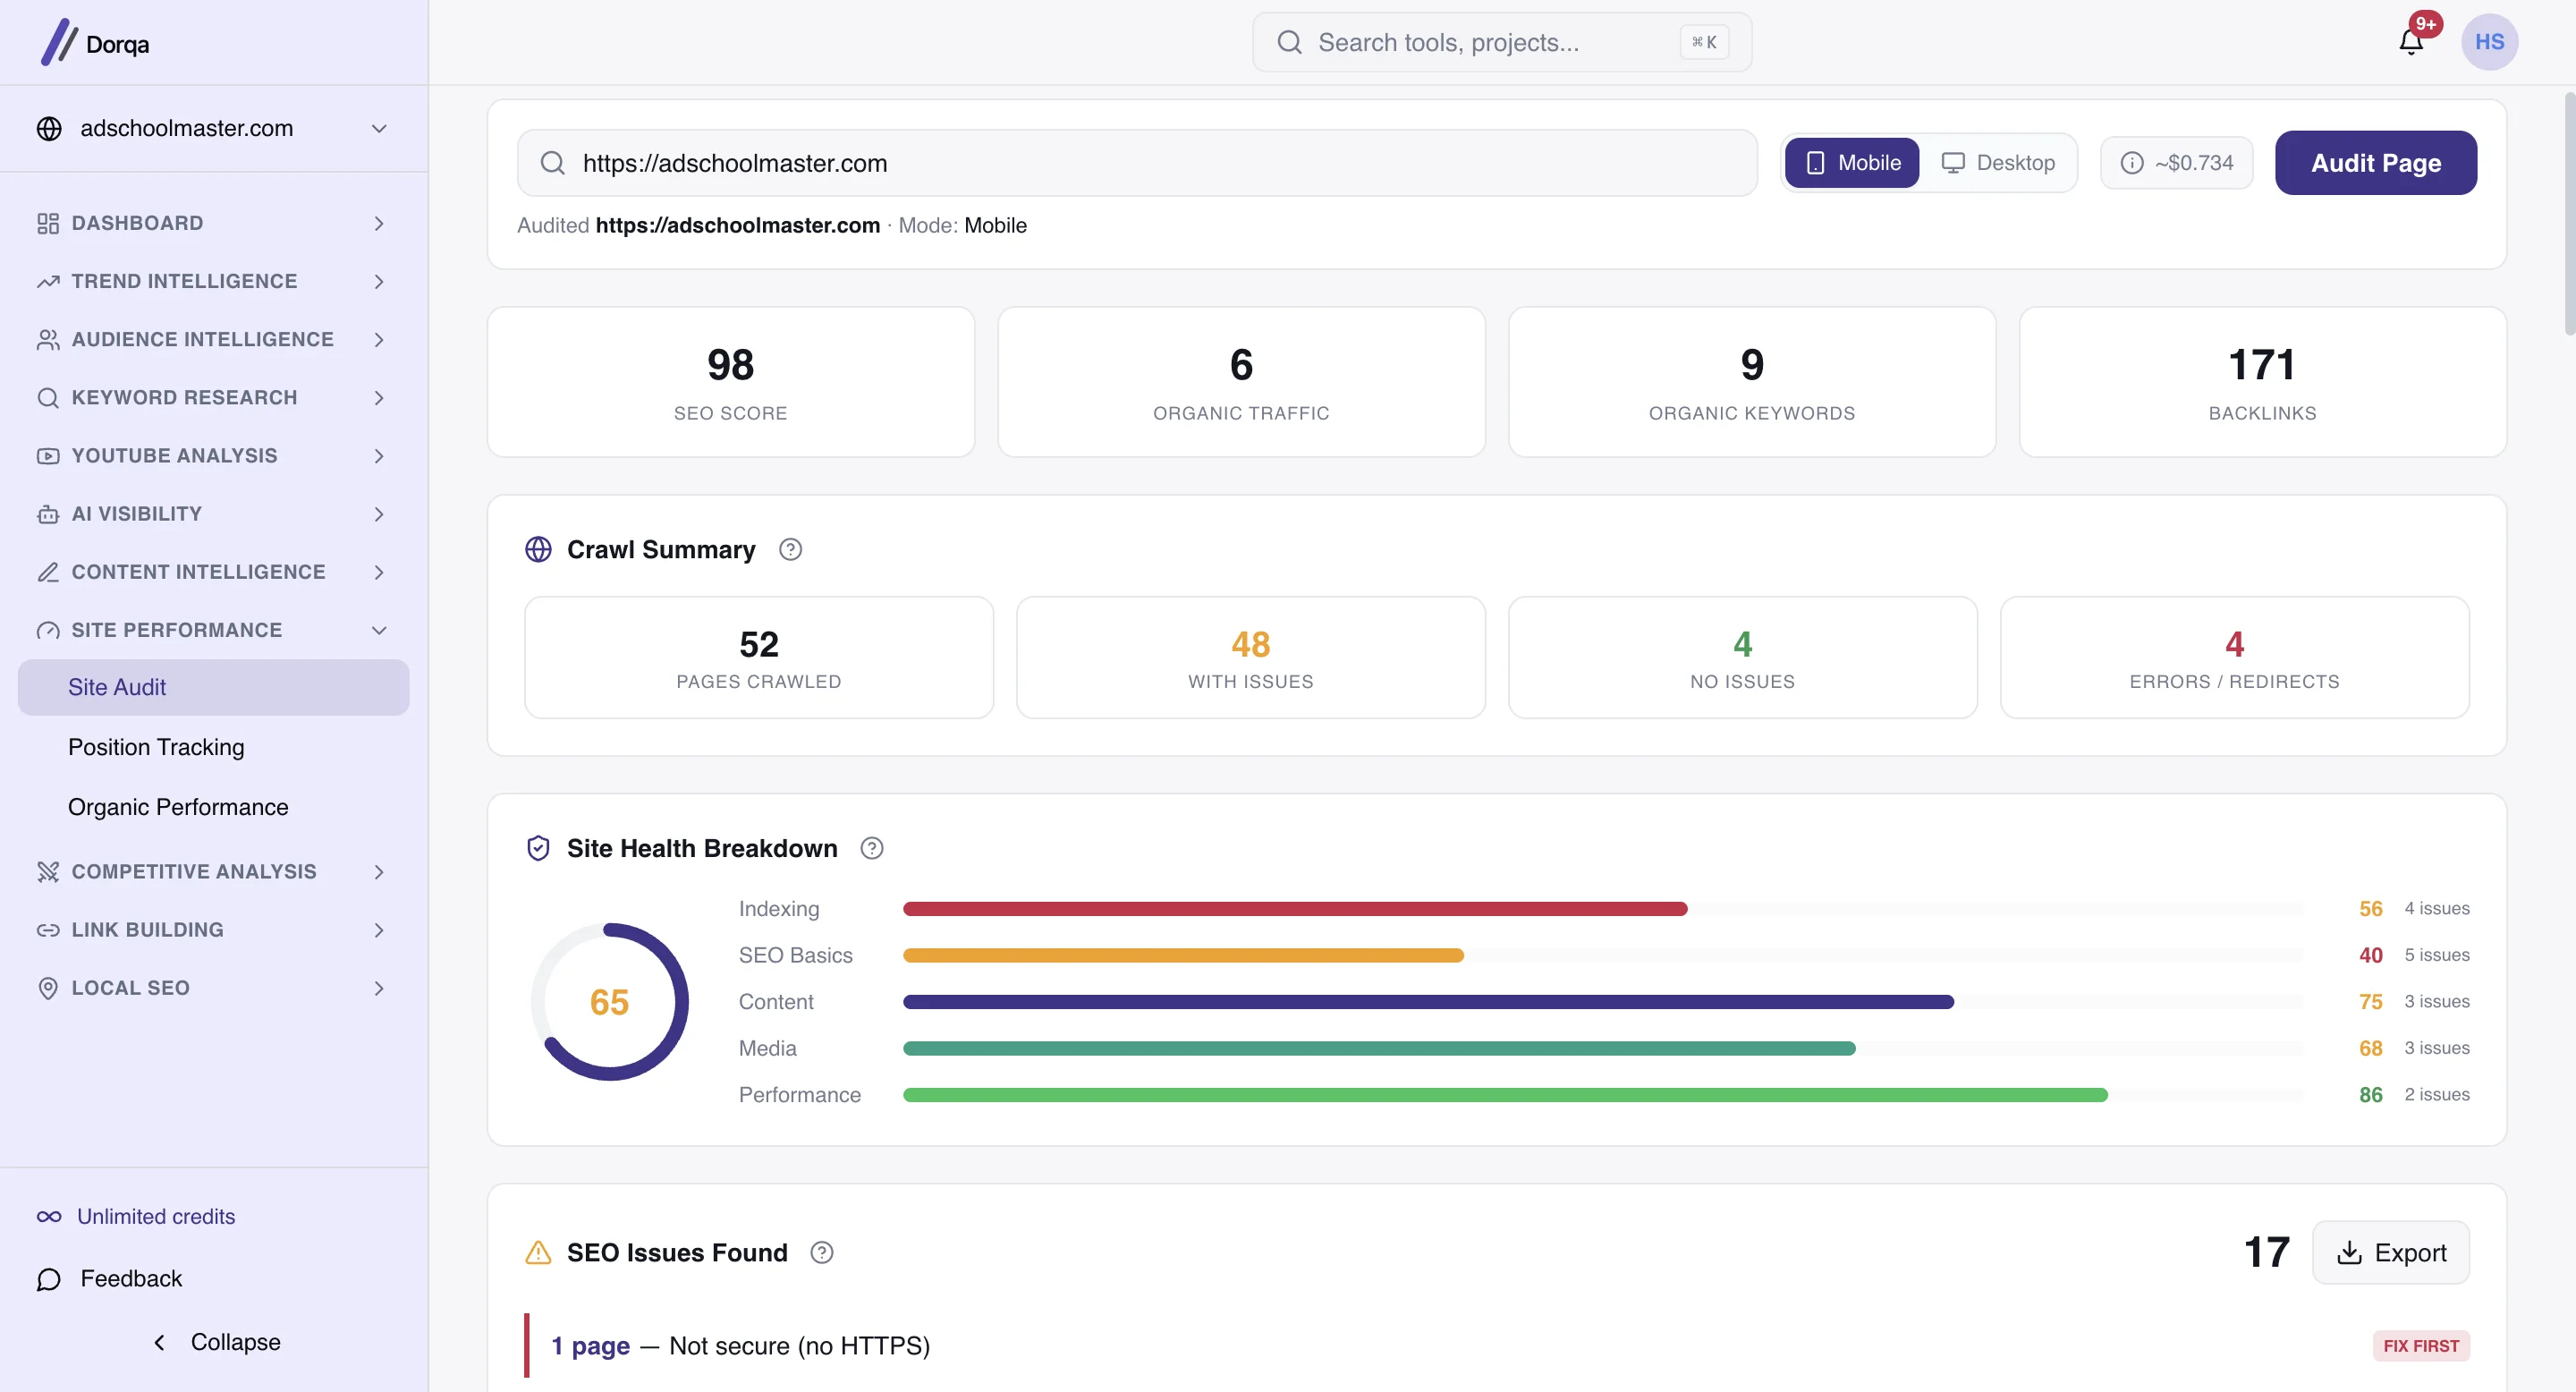The width and height of the screenshot is (2576, 1392).
Task: Click the SEO Issues warning triangle icon
Action: pyautogui.click(x=538, y=1253)
